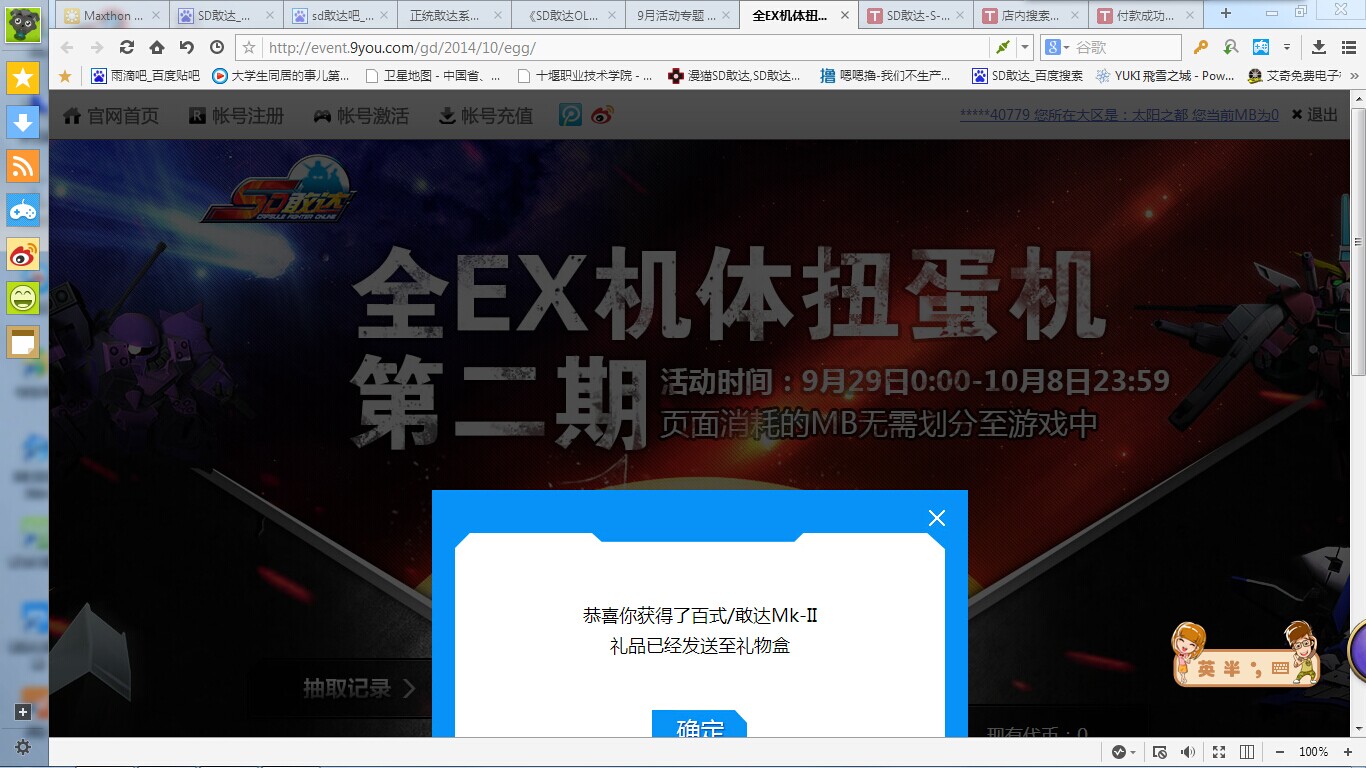Open the notes sidebar icon
This screenshot has width=1366, height=768.
tap(23, 342)
